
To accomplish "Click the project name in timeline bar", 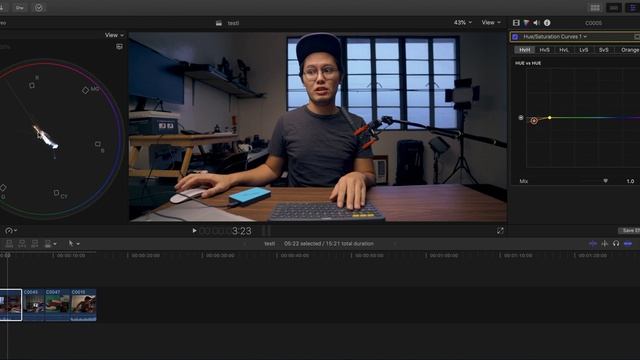I will pyautogui.click(x=269, y=244).
